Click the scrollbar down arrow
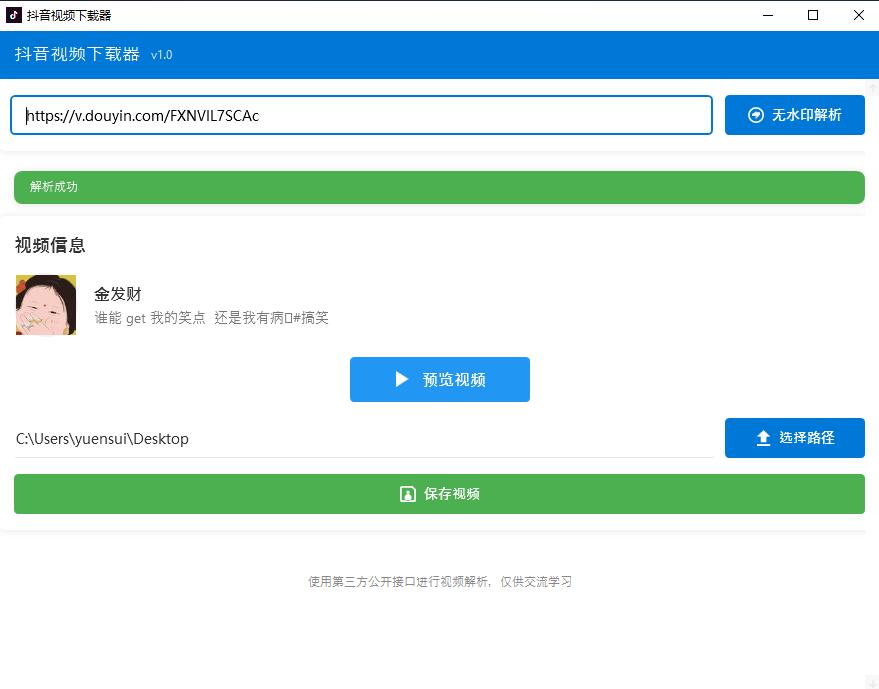This screenshot has width=879, height=689. 872,680
